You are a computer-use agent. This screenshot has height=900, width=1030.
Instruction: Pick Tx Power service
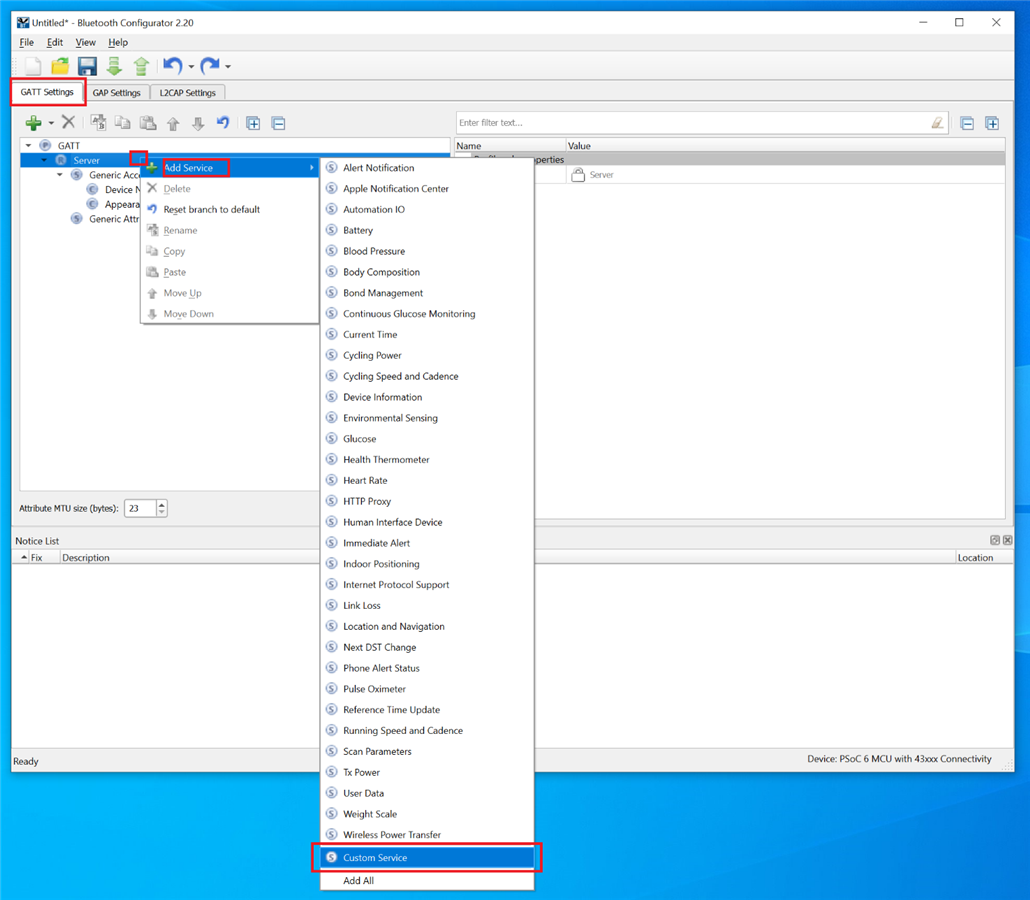pos(427,772)
